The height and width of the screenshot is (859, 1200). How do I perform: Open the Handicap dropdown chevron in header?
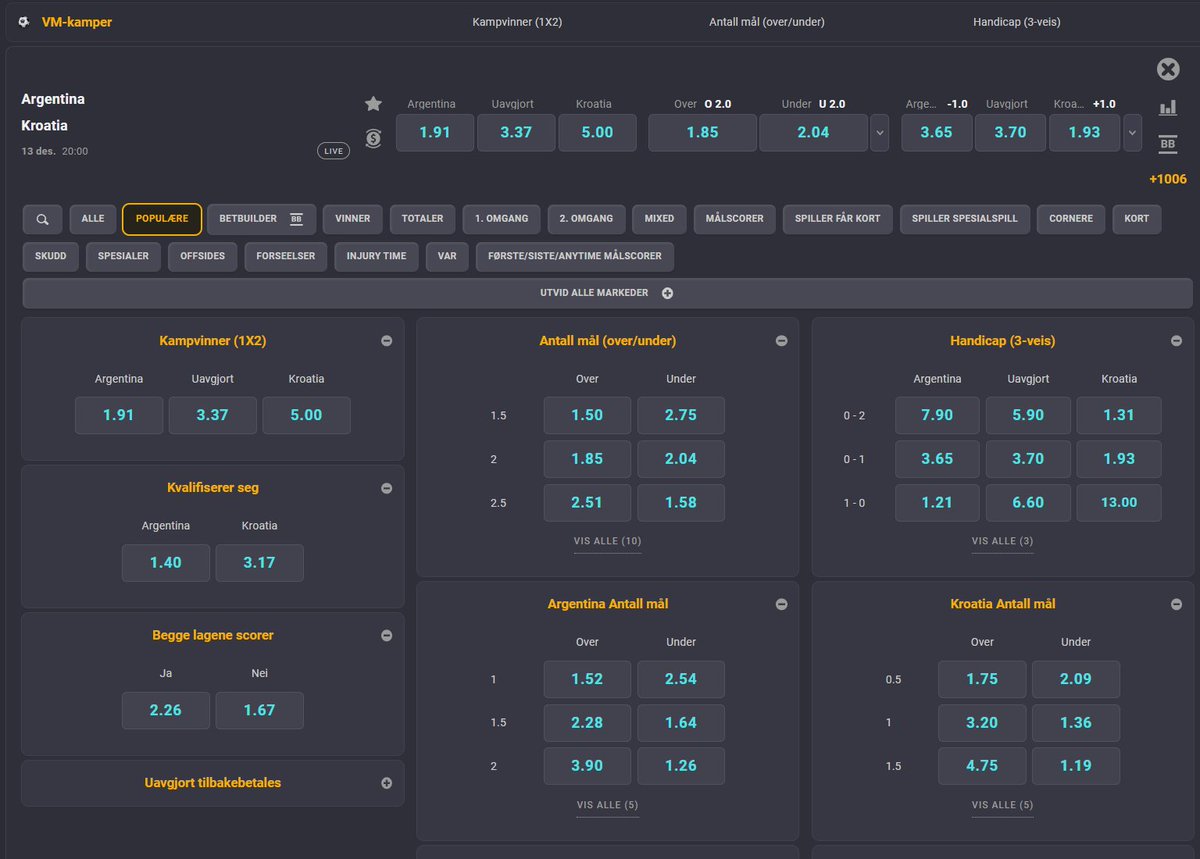pyautogui.click(x=1131, y=132)
